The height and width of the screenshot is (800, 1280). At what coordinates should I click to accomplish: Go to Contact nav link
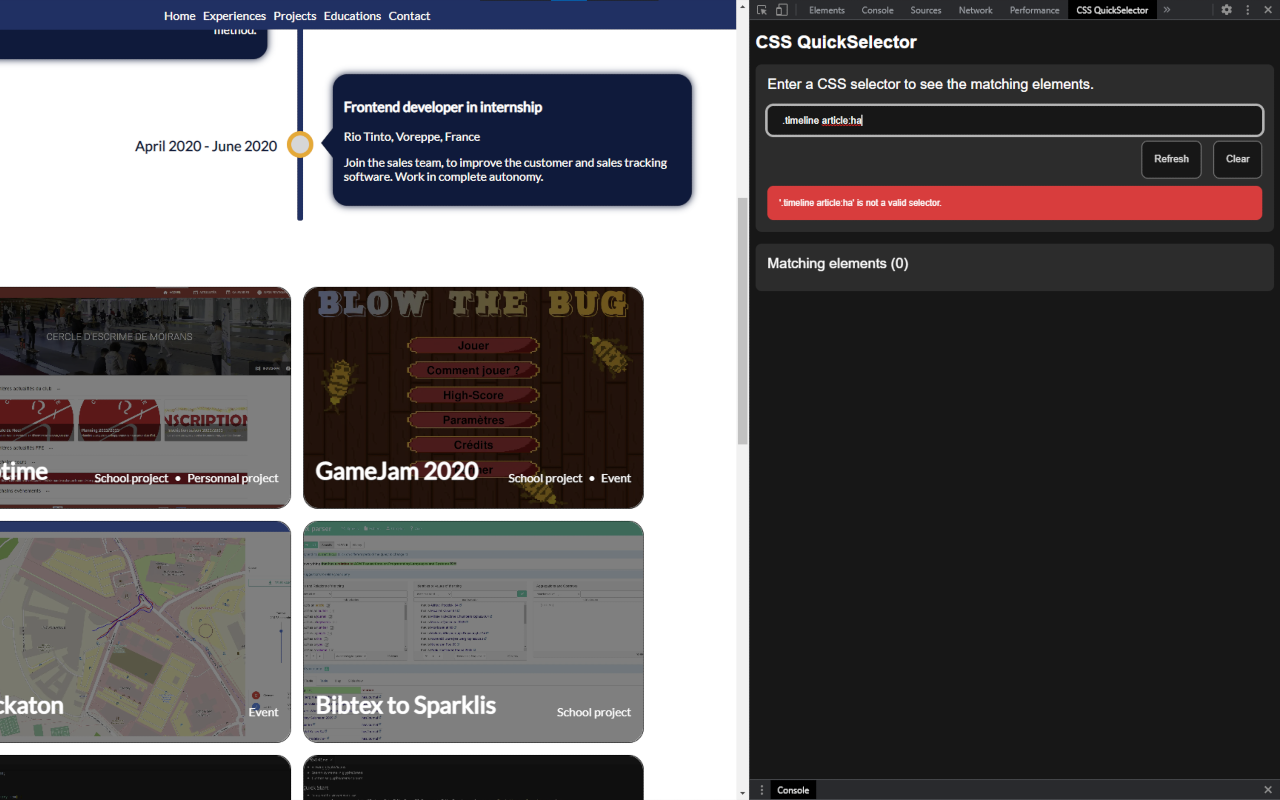409,16
